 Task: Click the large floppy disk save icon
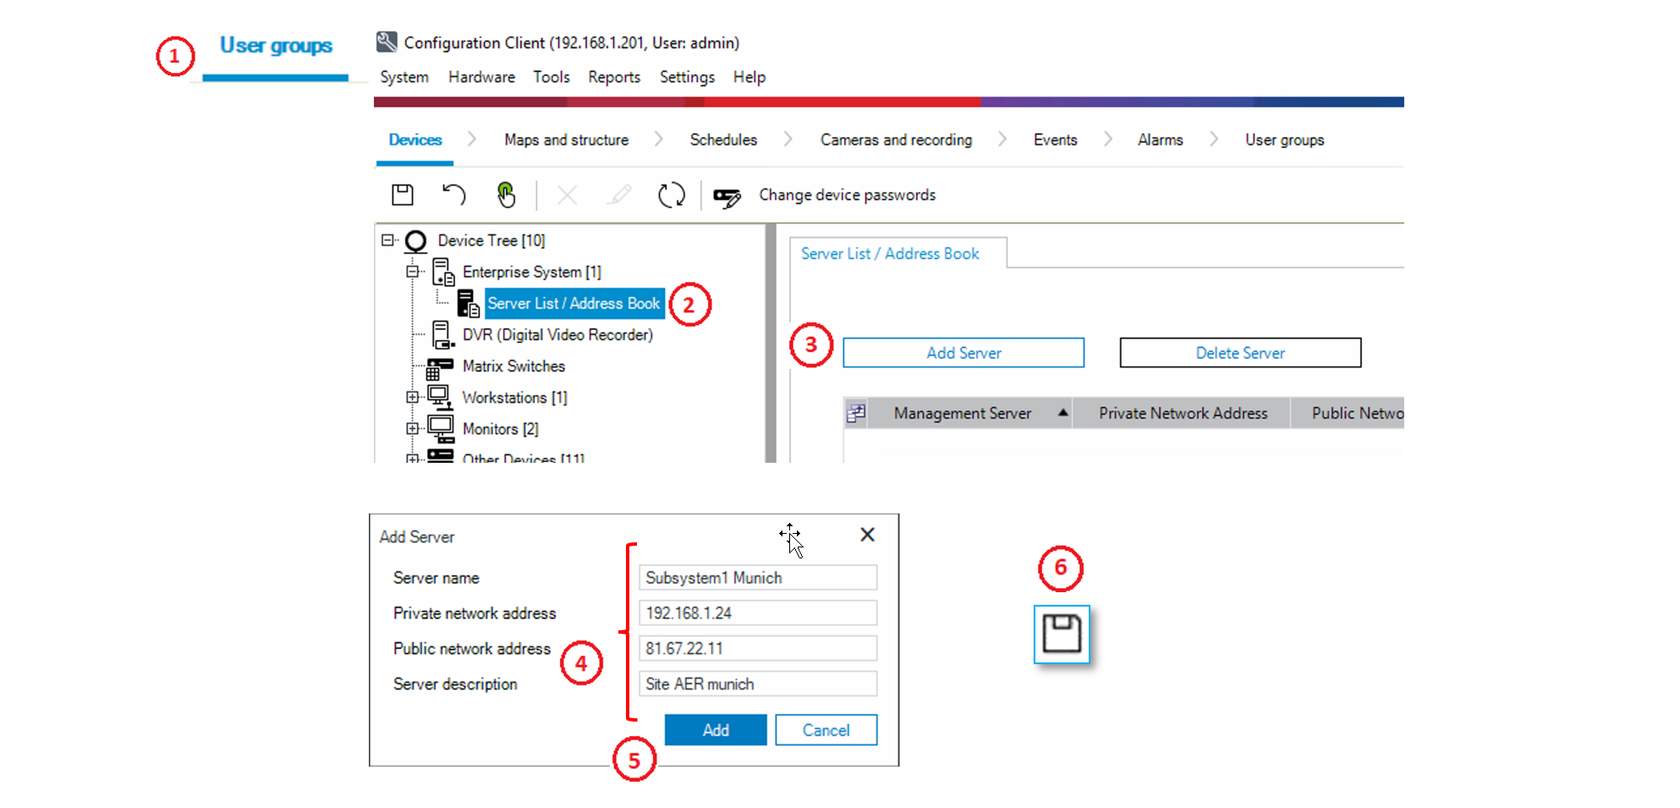(1061, 634)
